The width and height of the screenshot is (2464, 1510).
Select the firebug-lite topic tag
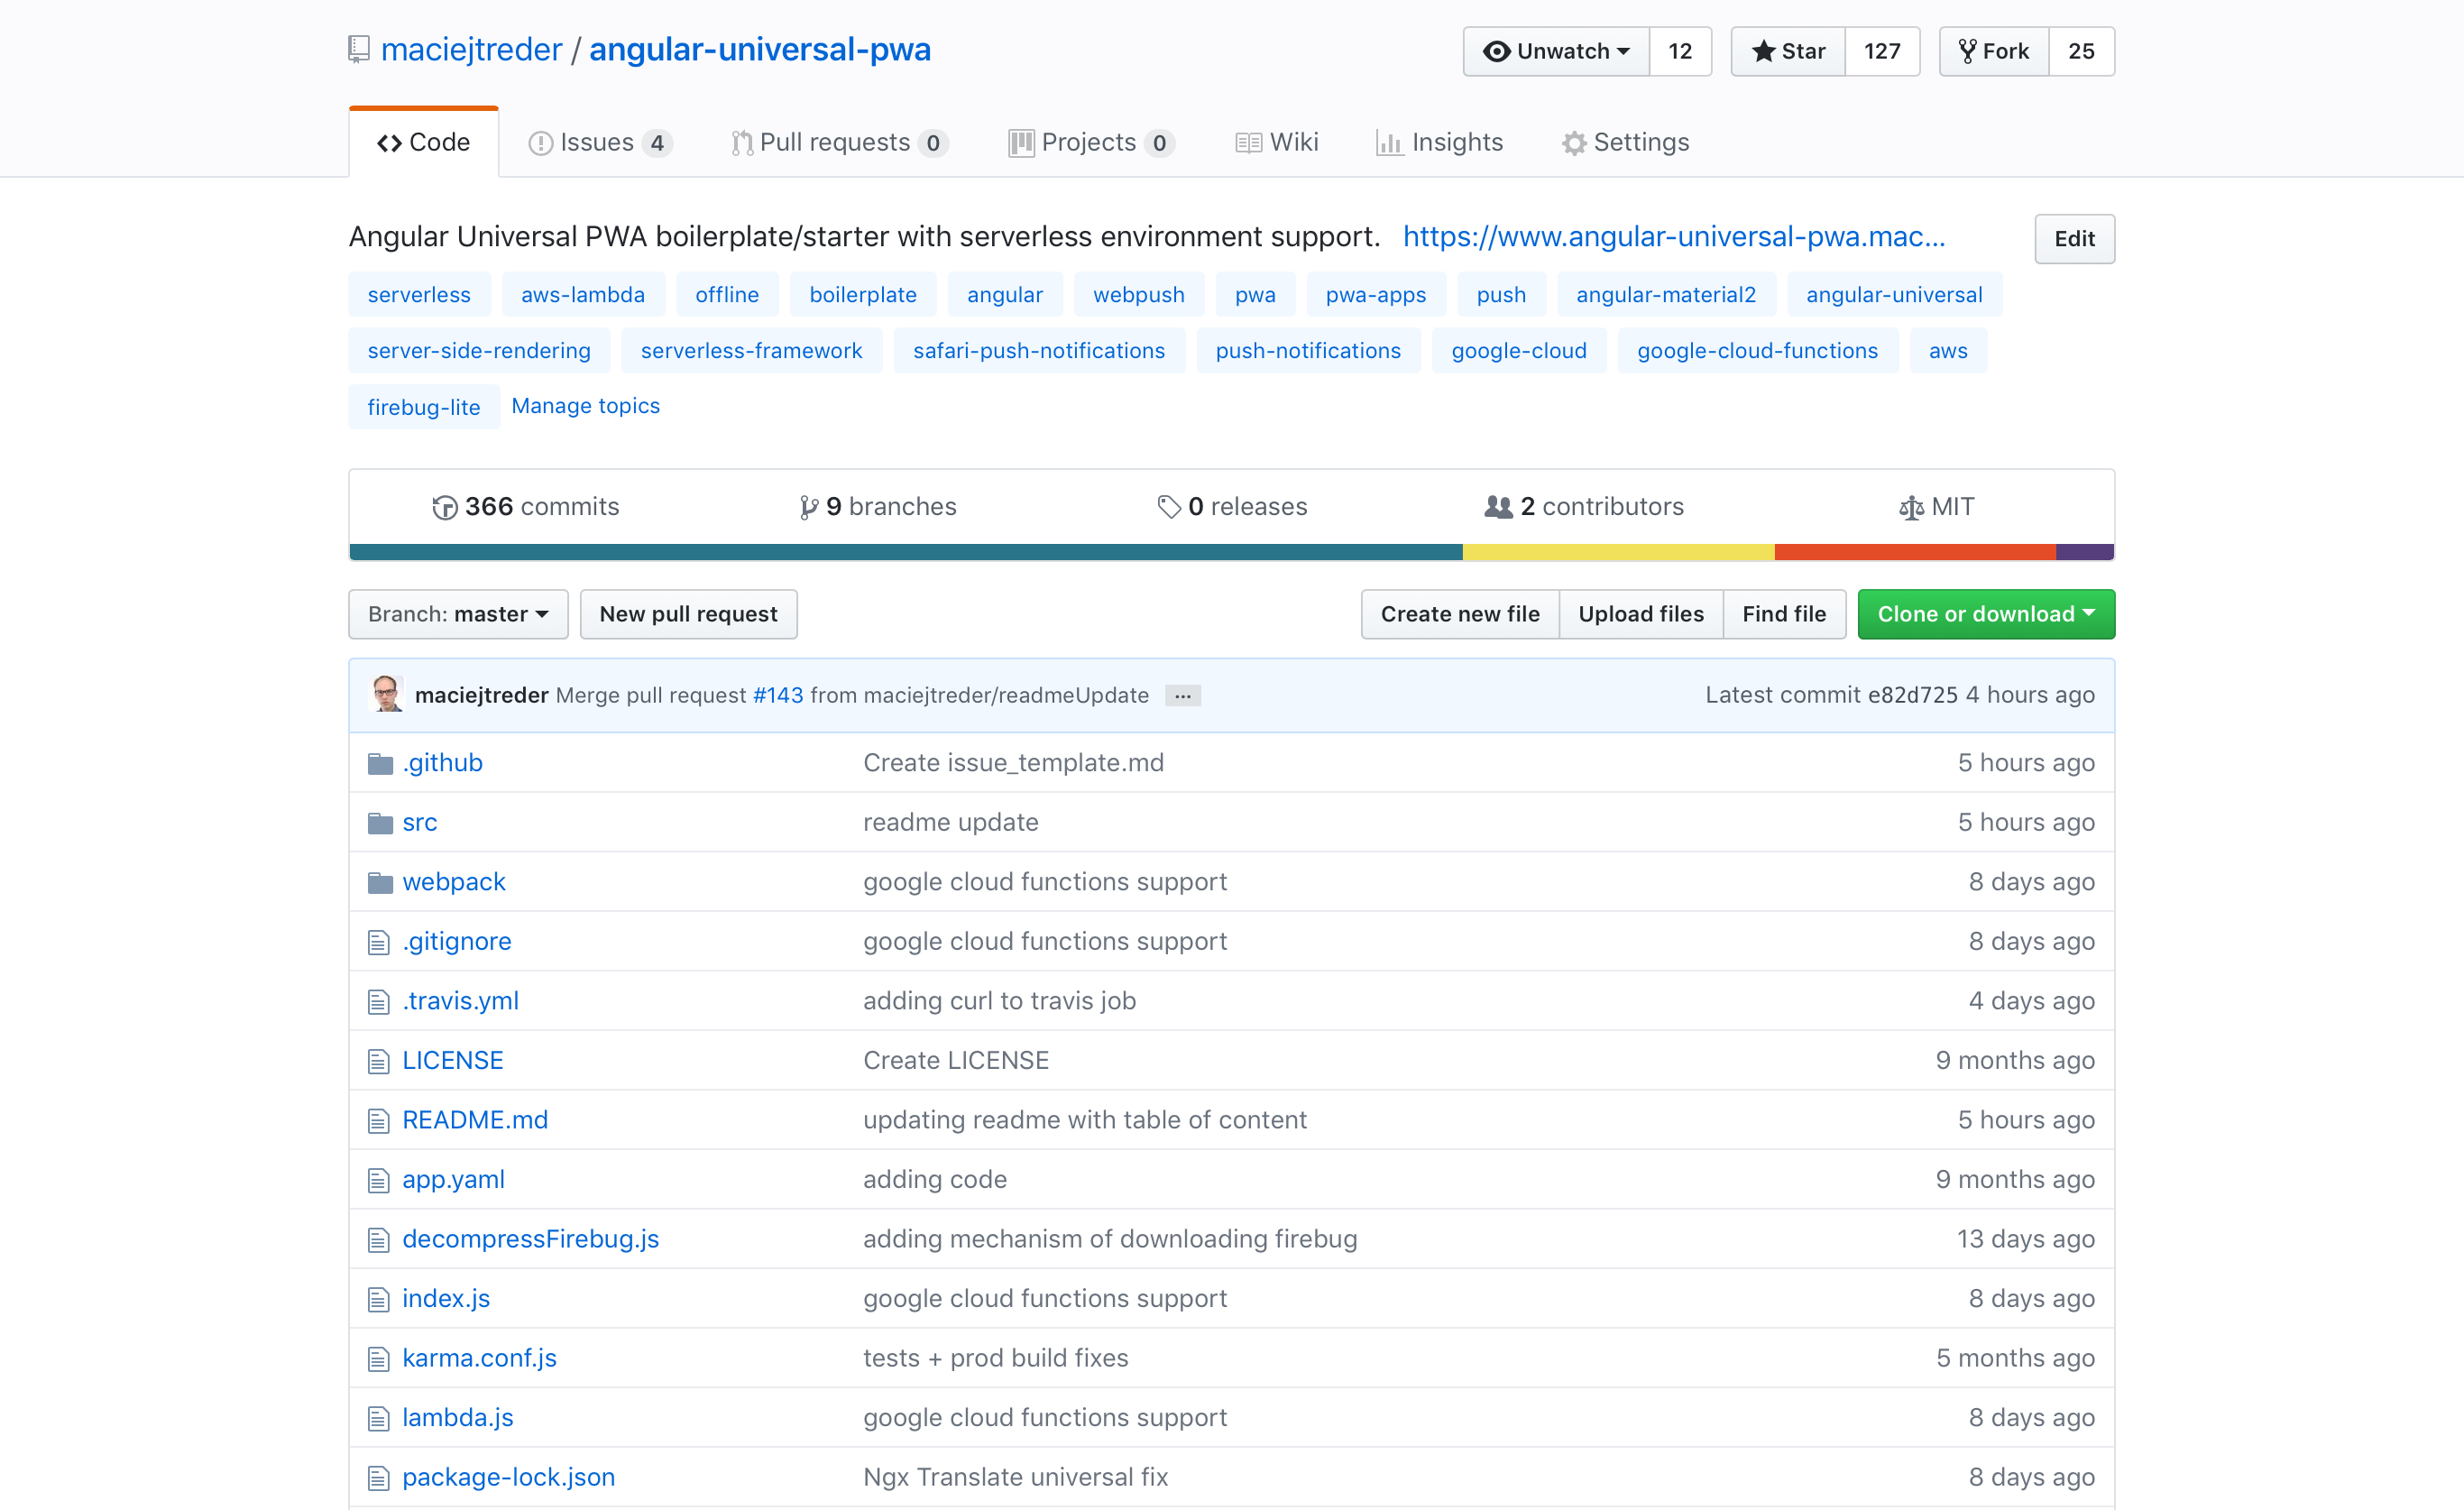point(424,406)
